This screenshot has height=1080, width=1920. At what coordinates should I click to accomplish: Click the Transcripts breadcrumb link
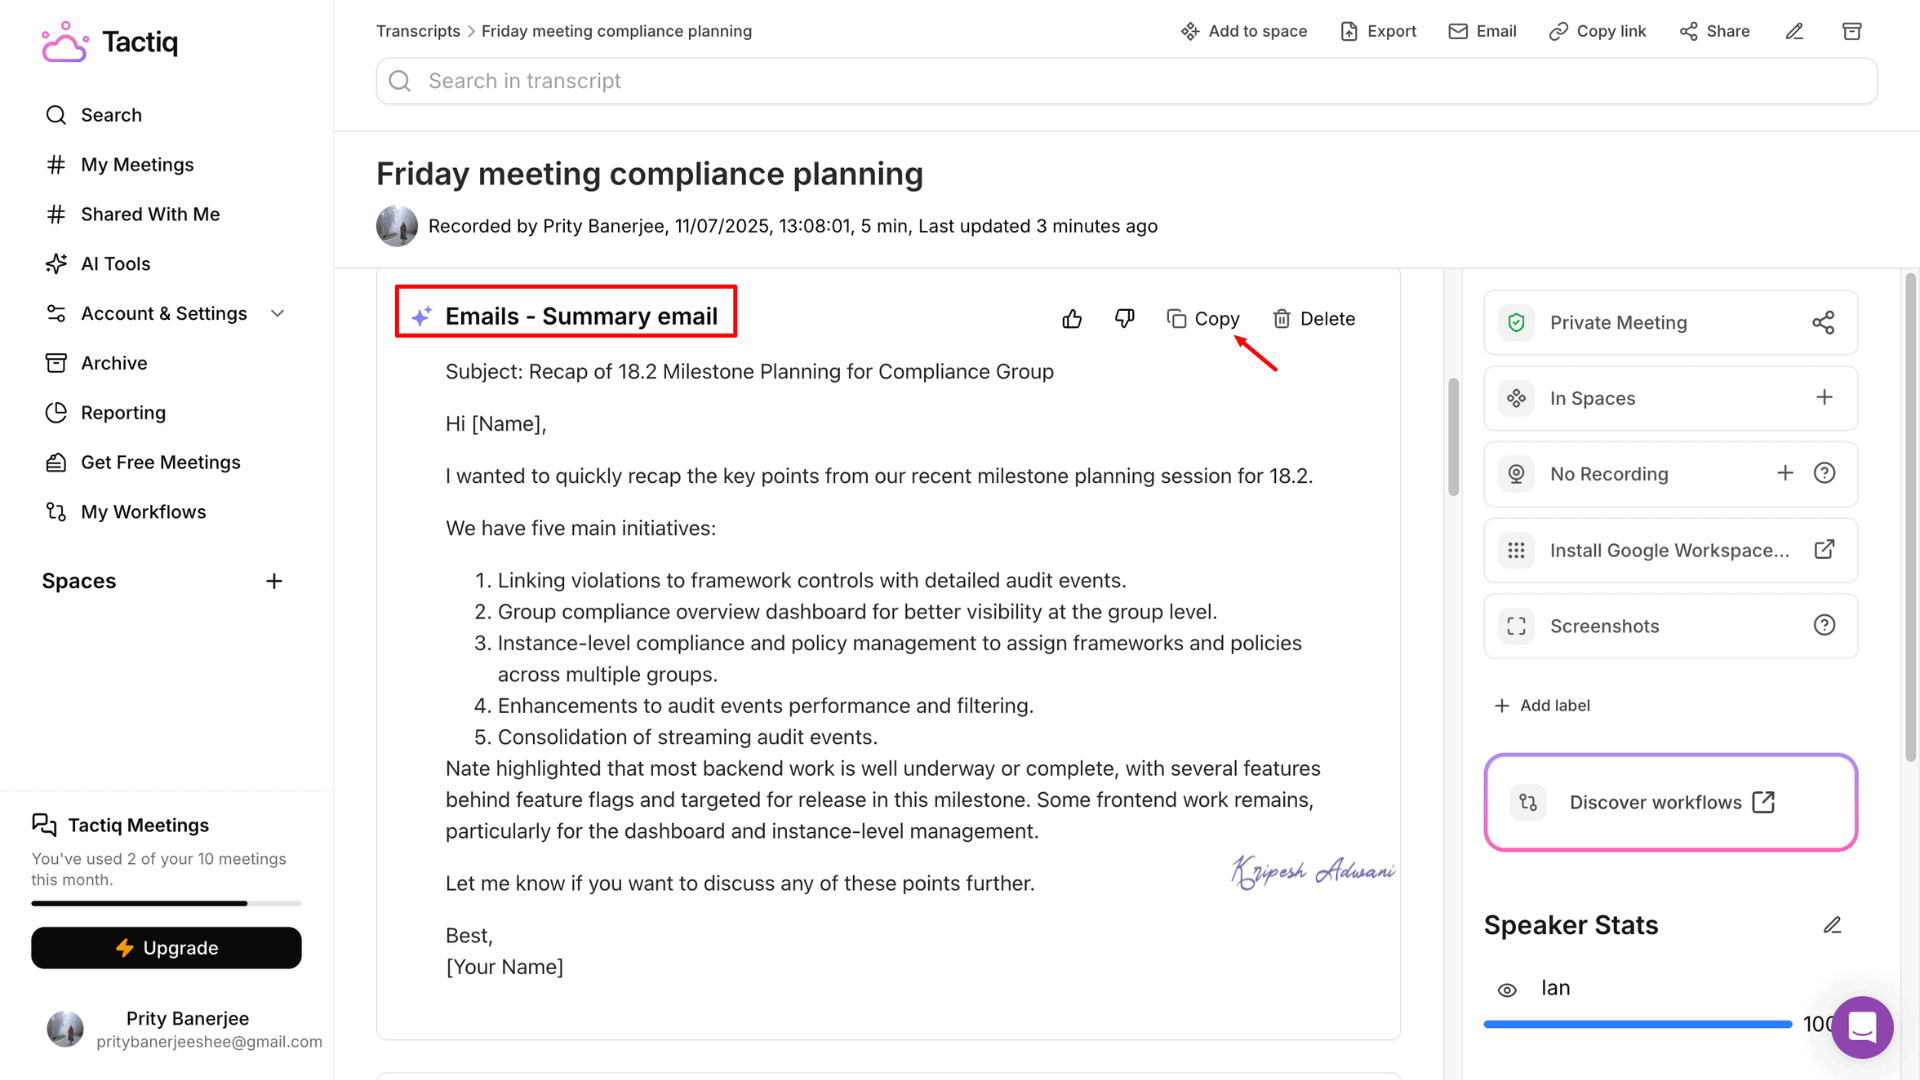(418, 32)
